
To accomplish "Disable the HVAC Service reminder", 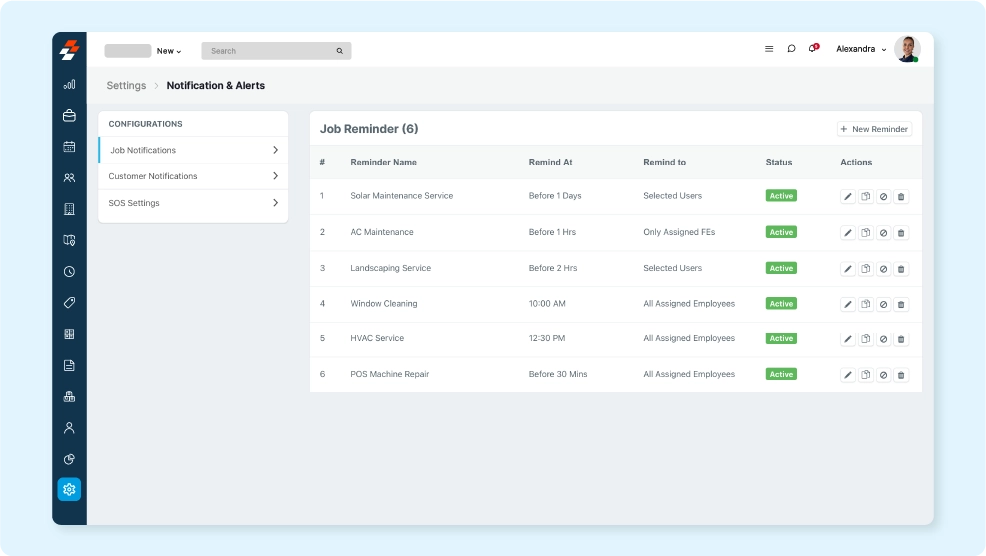I will (883, 339).
